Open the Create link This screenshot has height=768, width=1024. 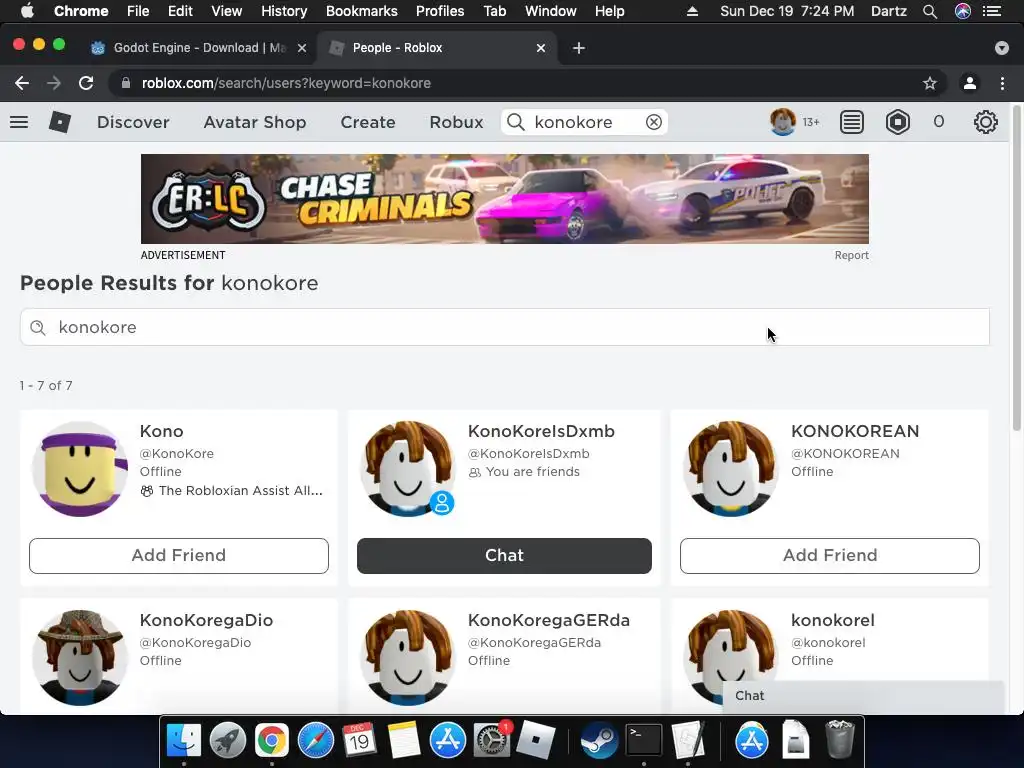[x=368, y=122]
